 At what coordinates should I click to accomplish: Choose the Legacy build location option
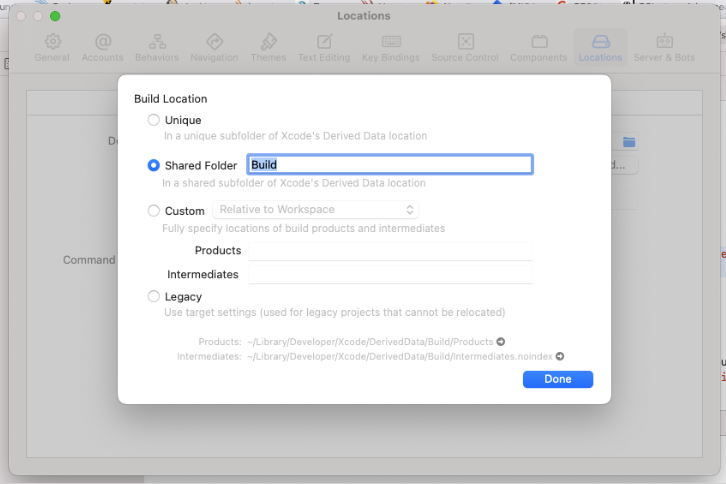pos(153,296)
